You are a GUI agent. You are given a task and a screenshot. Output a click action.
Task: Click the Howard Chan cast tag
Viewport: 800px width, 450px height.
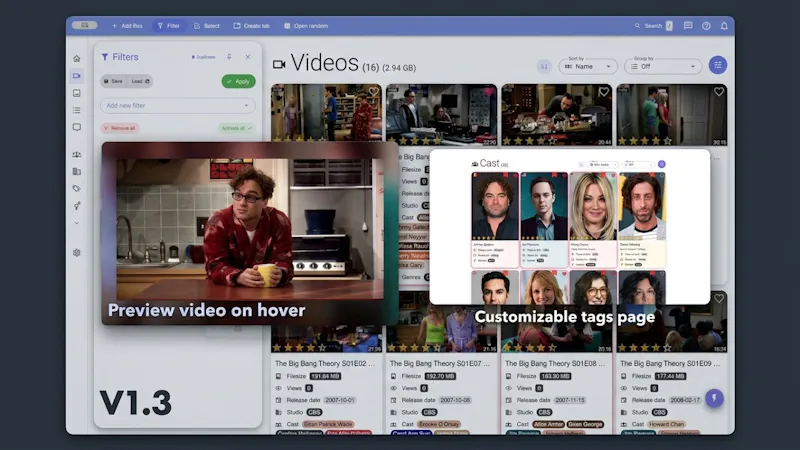[x=666, y=424]
